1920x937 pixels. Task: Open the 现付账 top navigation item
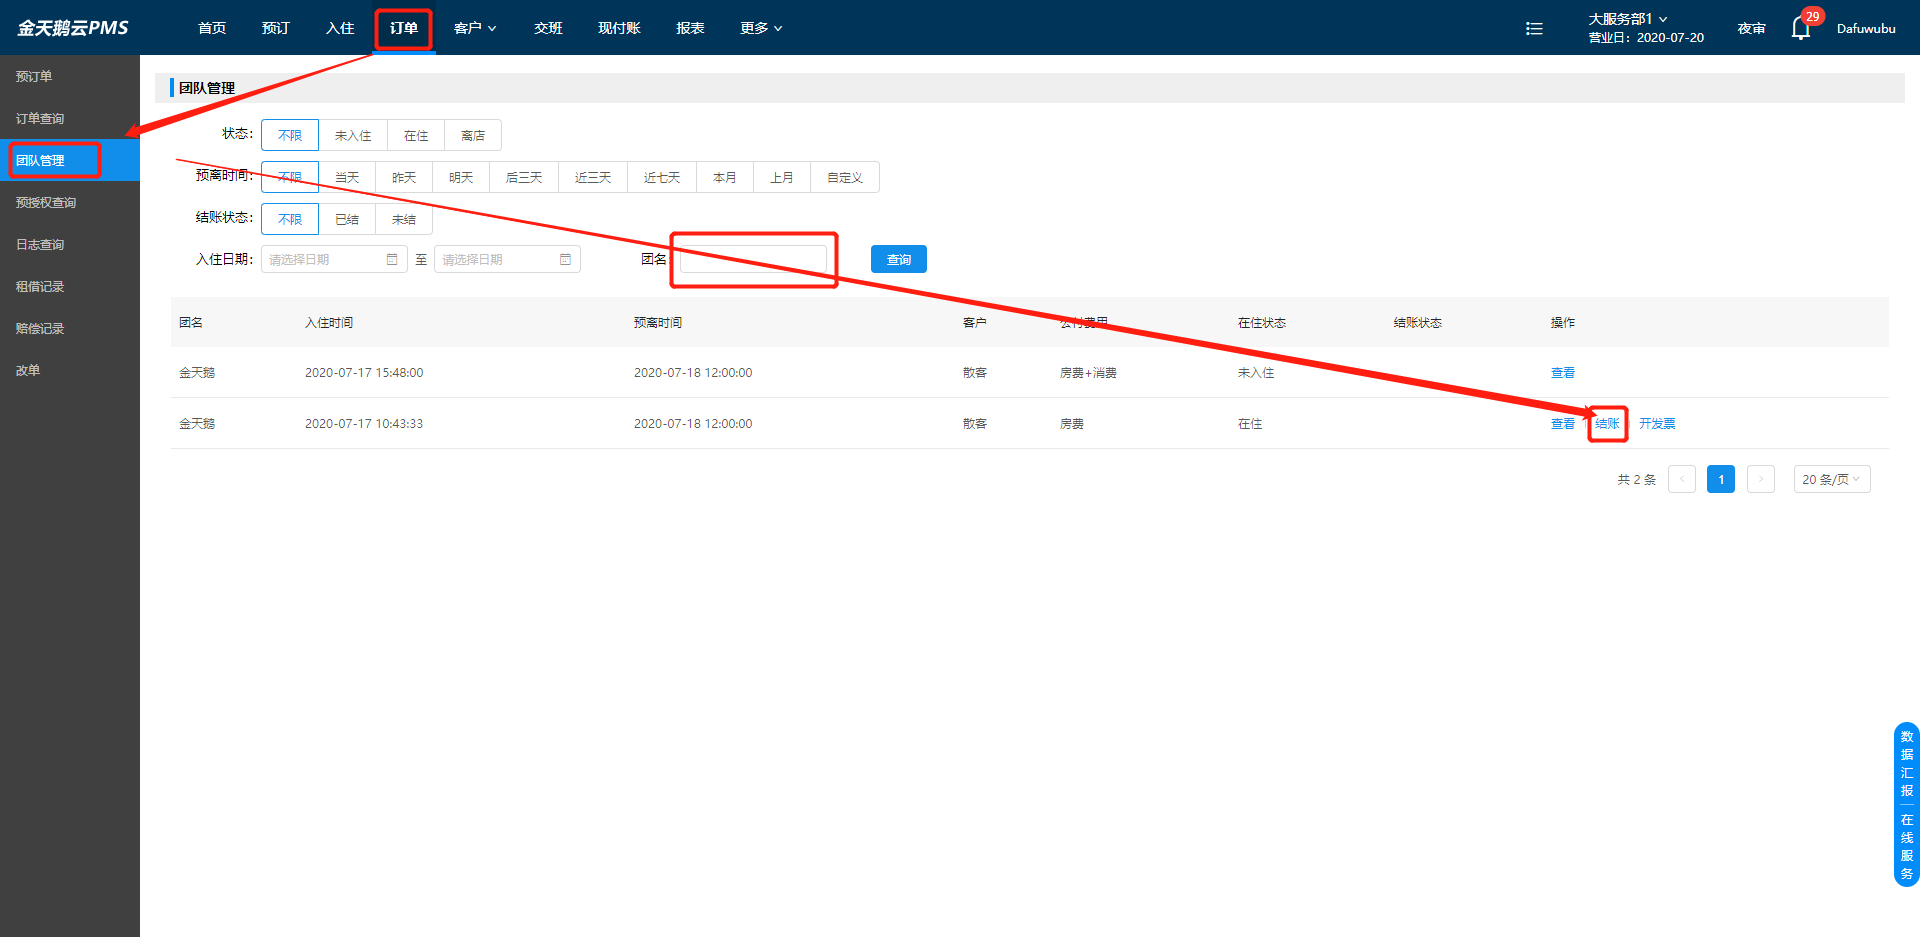click(x=619, y=28)
